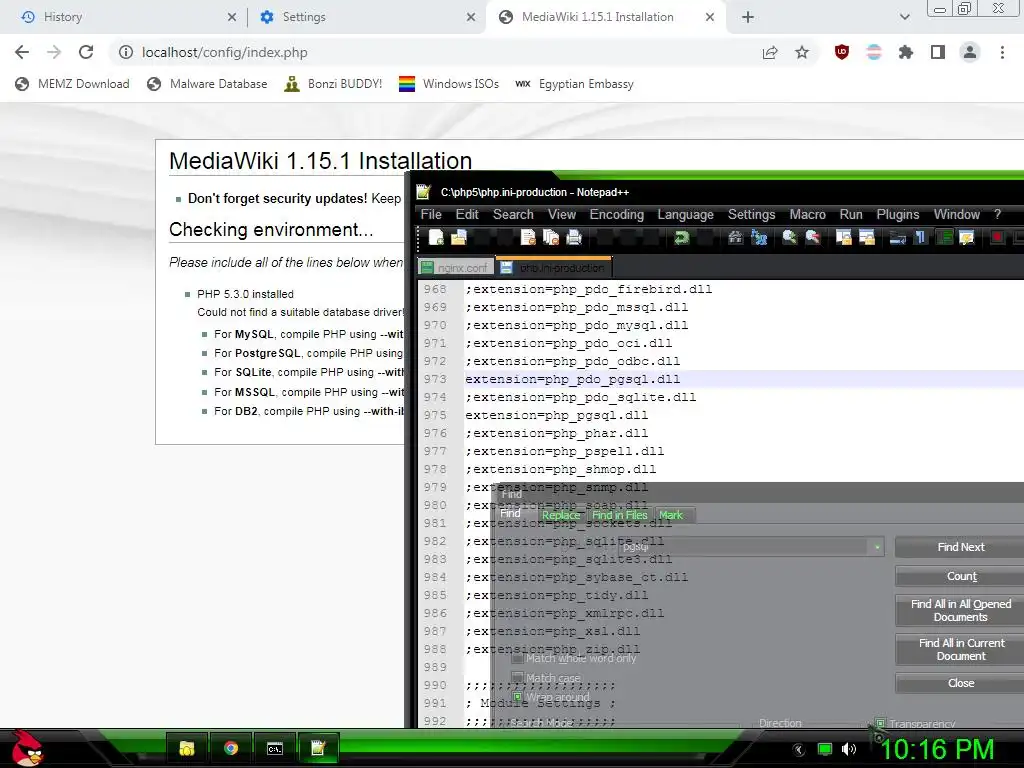Open the MEMZ Download bookmark

point(72,84)
